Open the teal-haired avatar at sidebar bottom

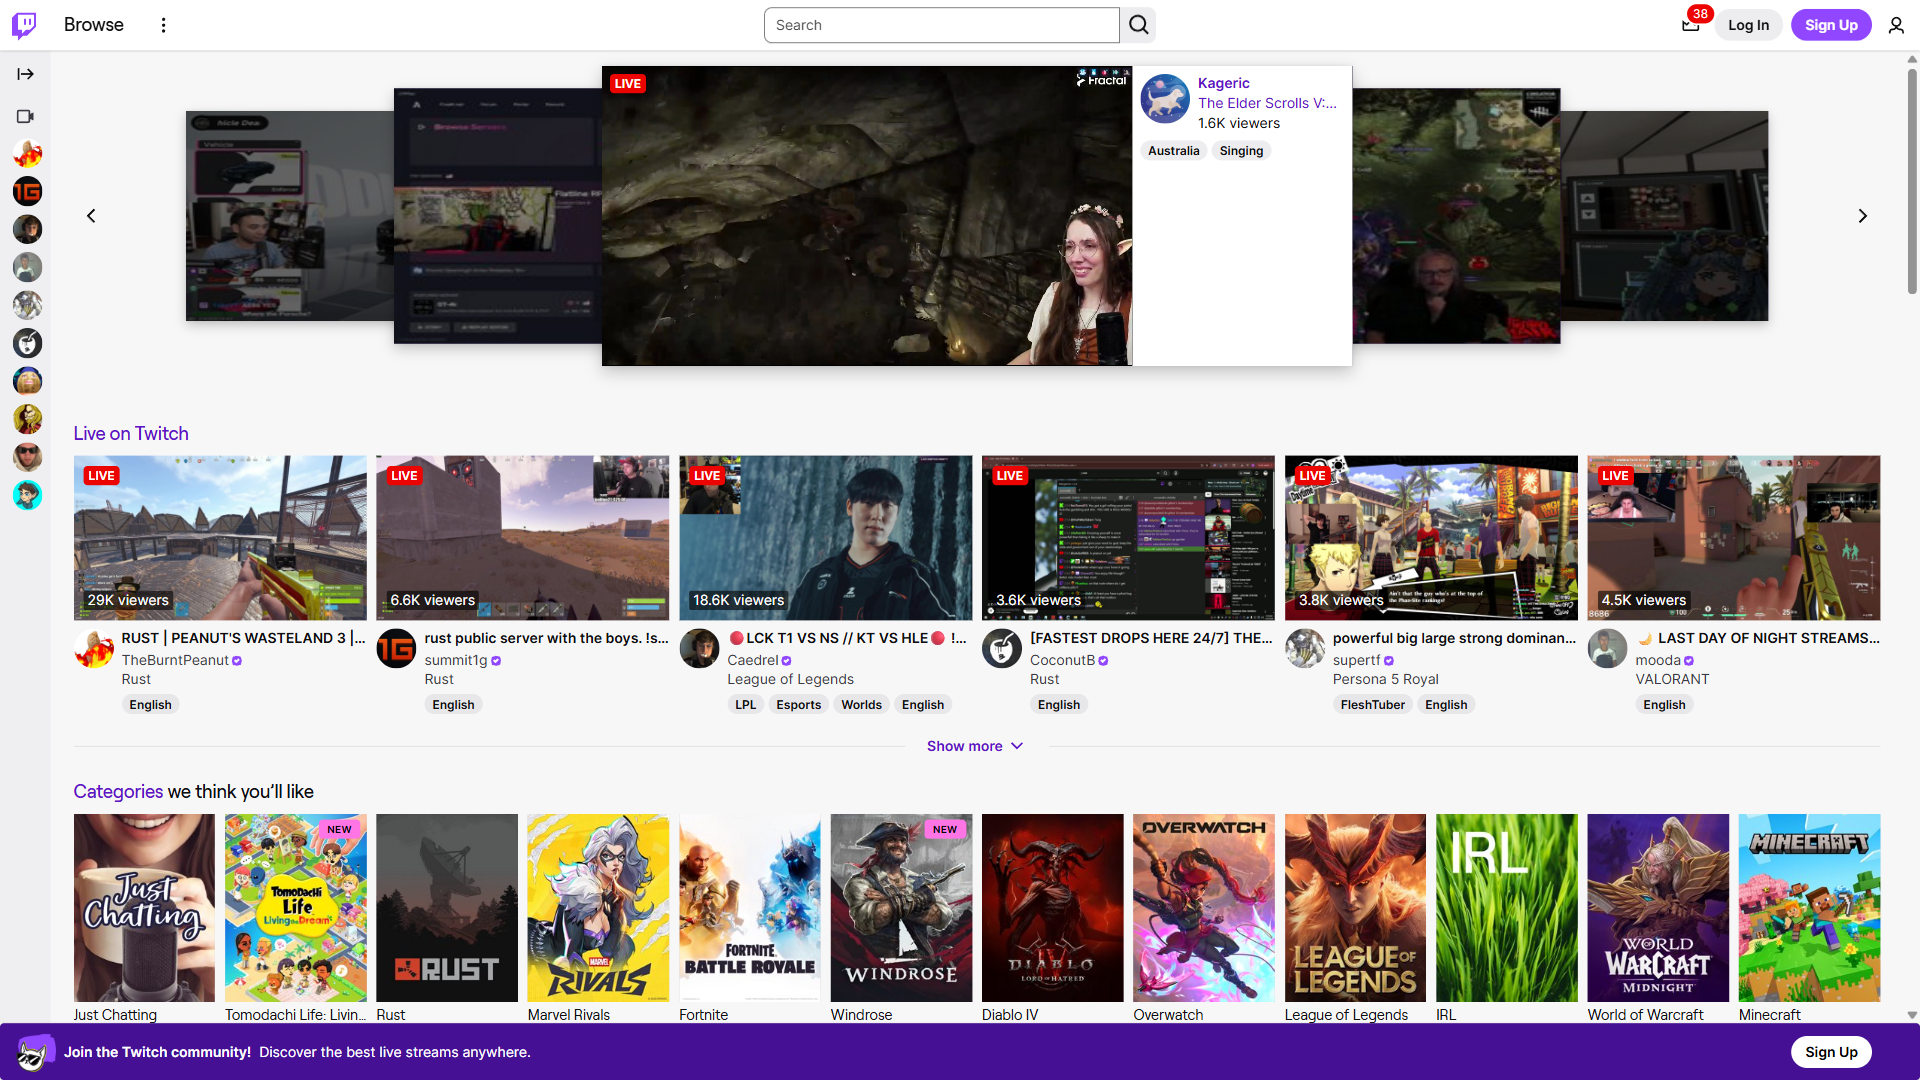27,495
